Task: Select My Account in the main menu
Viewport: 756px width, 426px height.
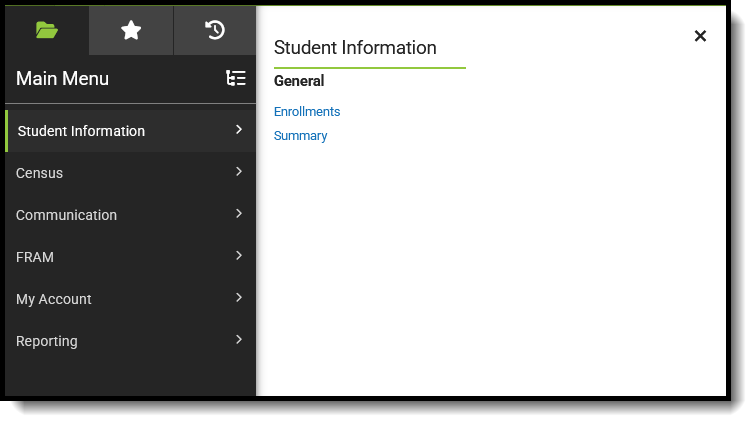Action: coord(131,299)
